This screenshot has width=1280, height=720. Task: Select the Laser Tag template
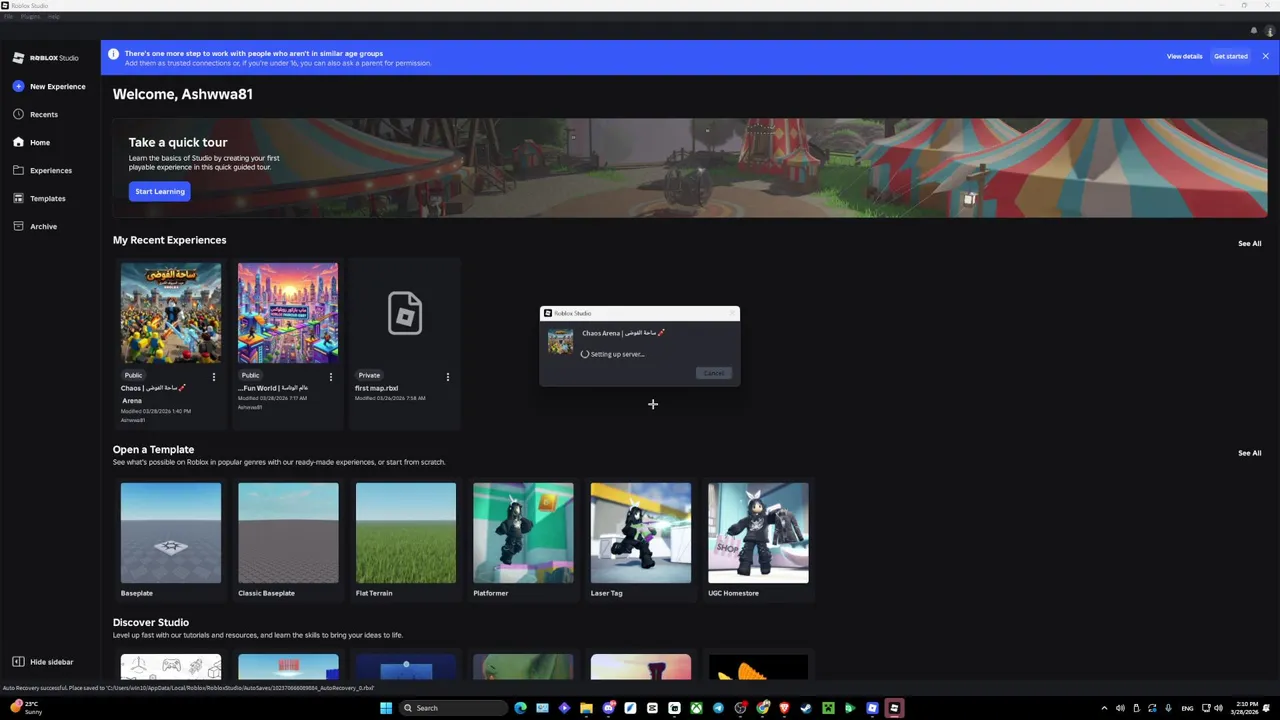tap(640, 533)
